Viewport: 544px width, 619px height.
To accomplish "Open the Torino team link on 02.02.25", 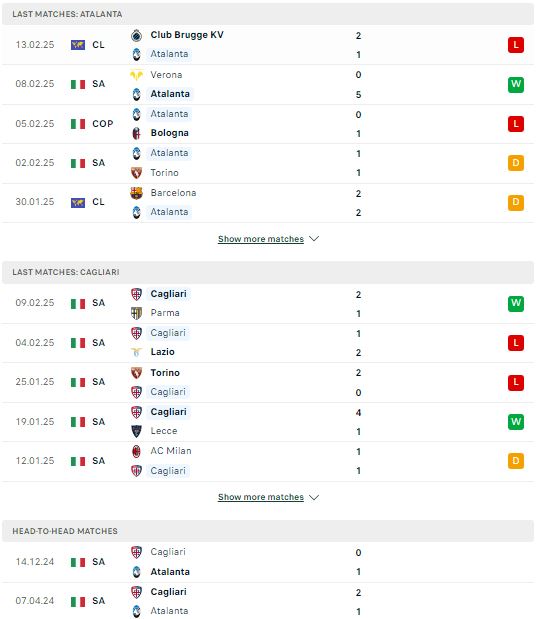I will [164, 173].
